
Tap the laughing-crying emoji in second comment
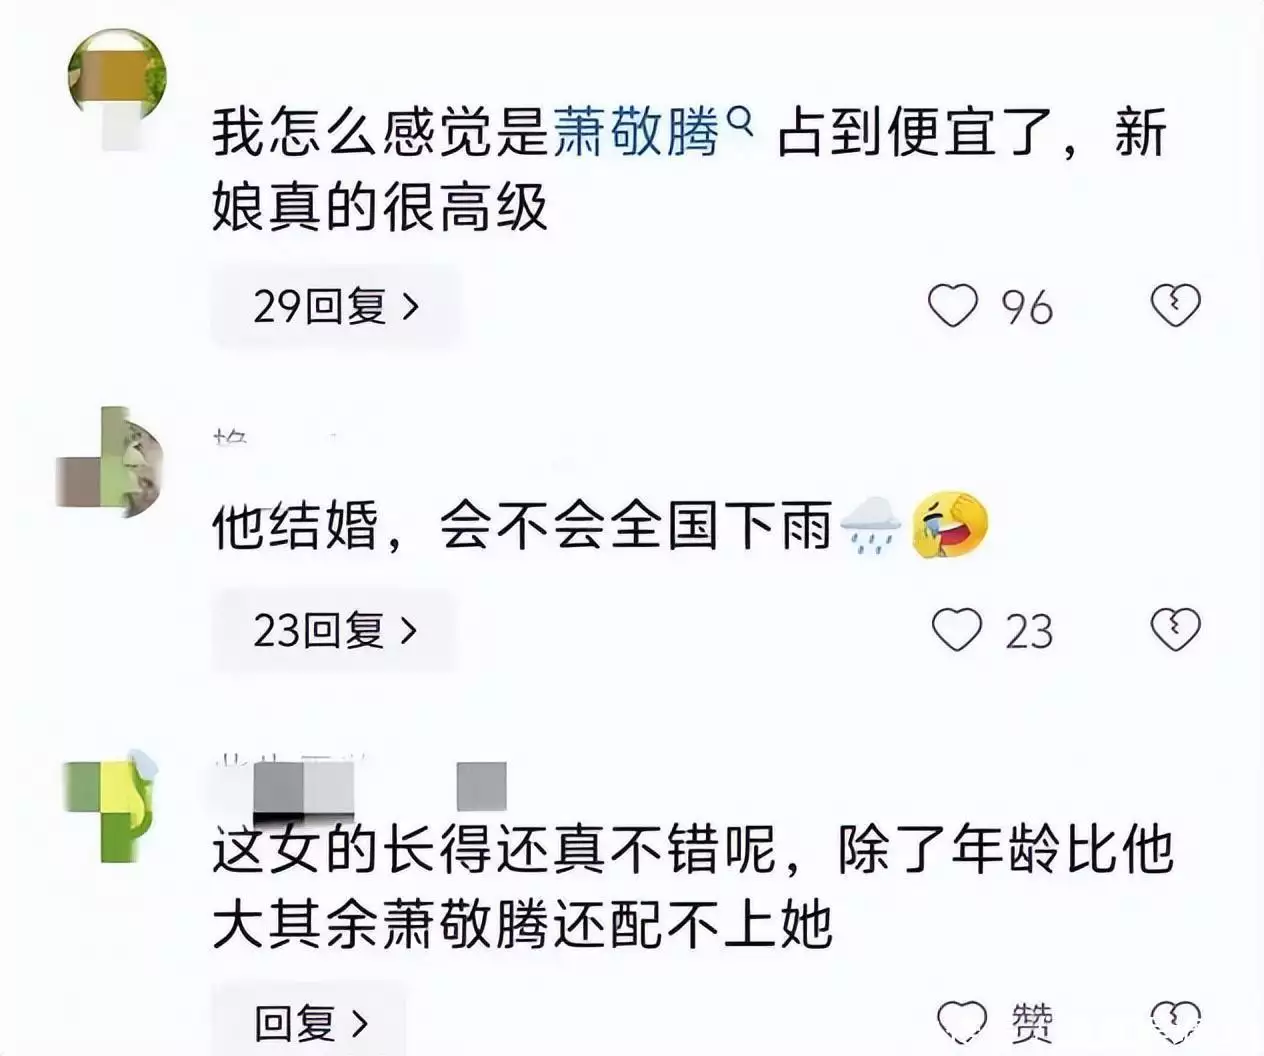[950, 525]
